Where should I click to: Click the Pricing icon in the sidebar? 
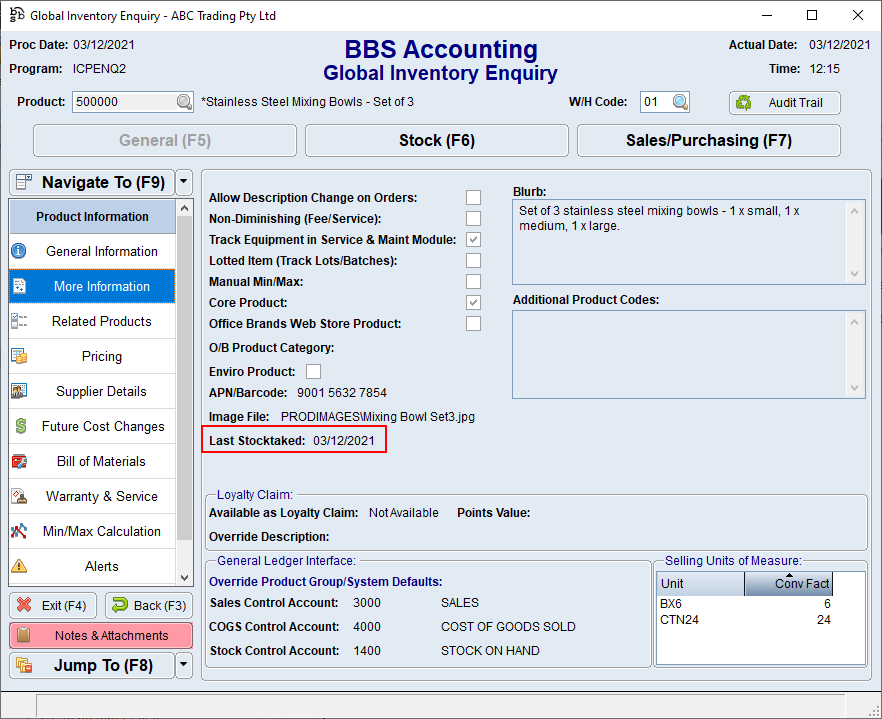click(19, 356)
